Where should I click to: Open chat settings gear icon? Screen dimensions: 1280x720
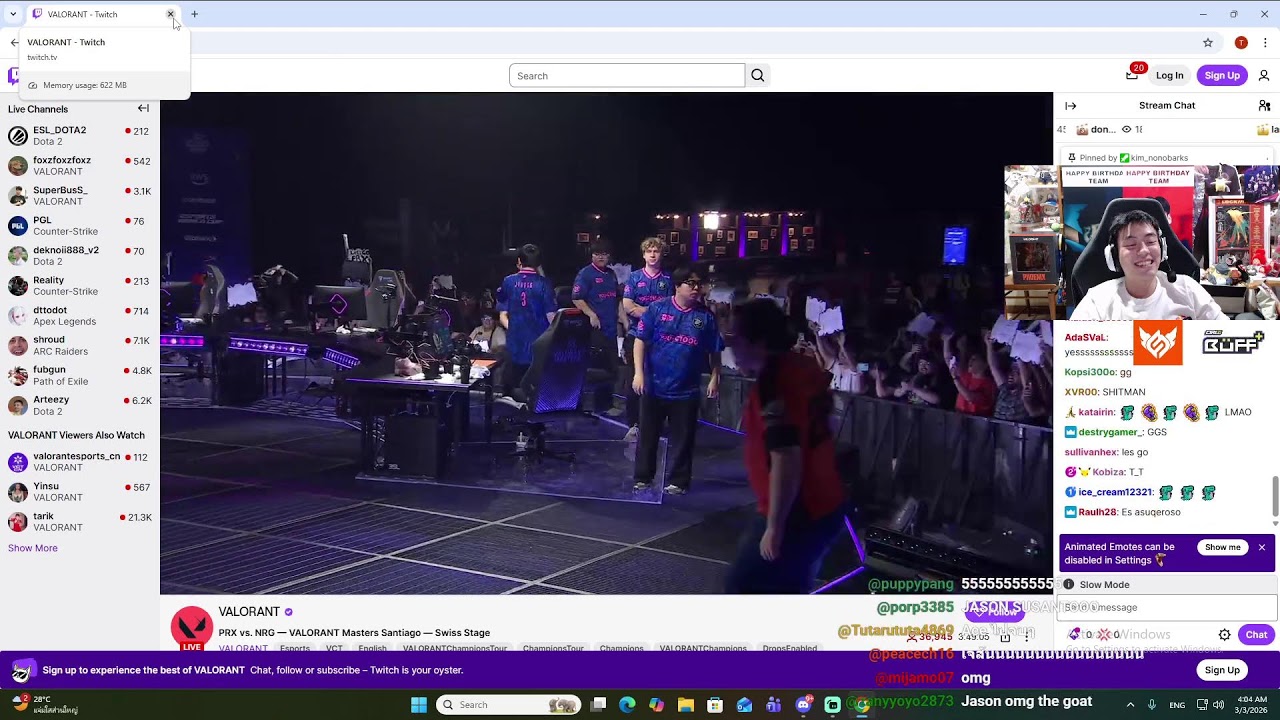pyautogui.click(x=1224, y=635)
